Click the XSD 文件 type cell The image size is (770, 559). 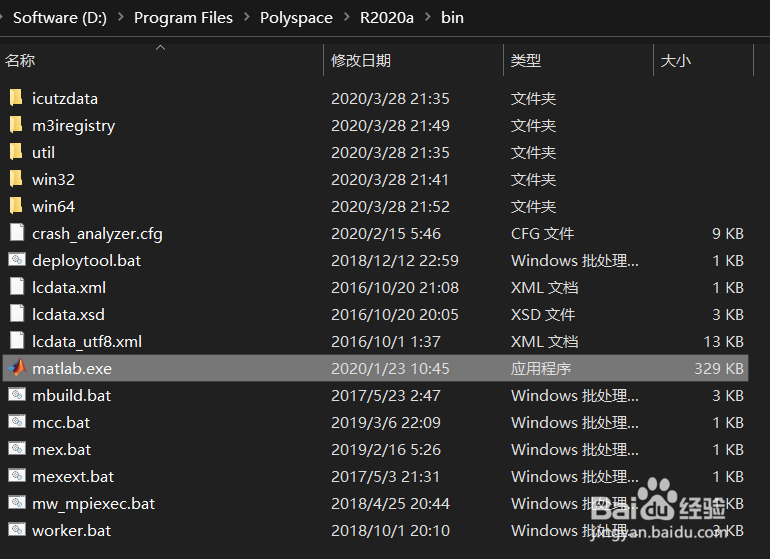[543, 314]
